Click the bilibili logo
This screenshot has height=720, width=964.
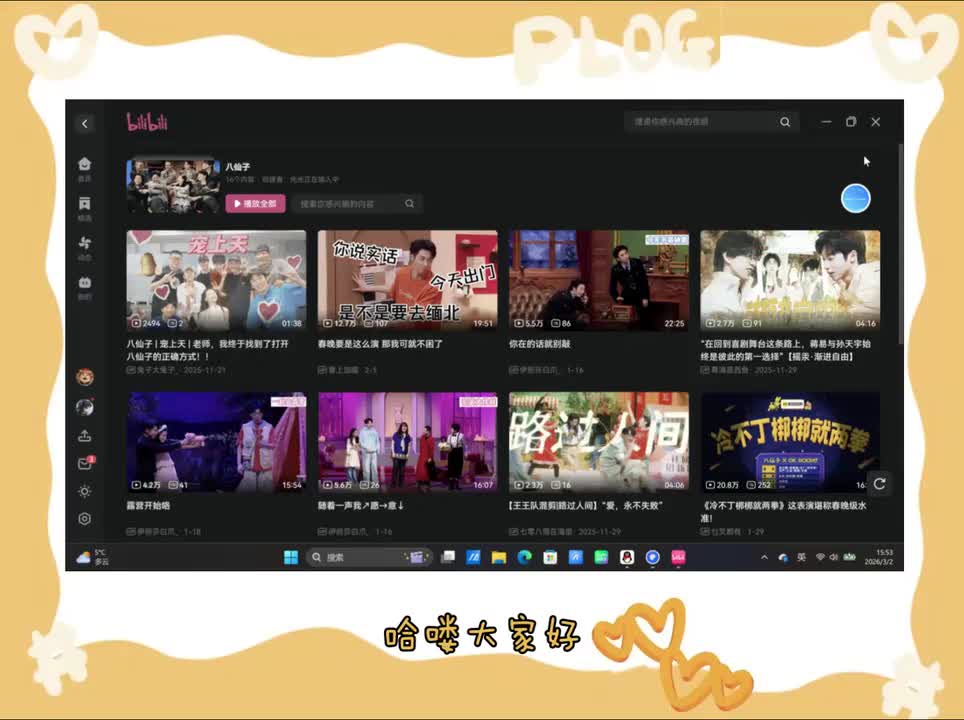147,122
